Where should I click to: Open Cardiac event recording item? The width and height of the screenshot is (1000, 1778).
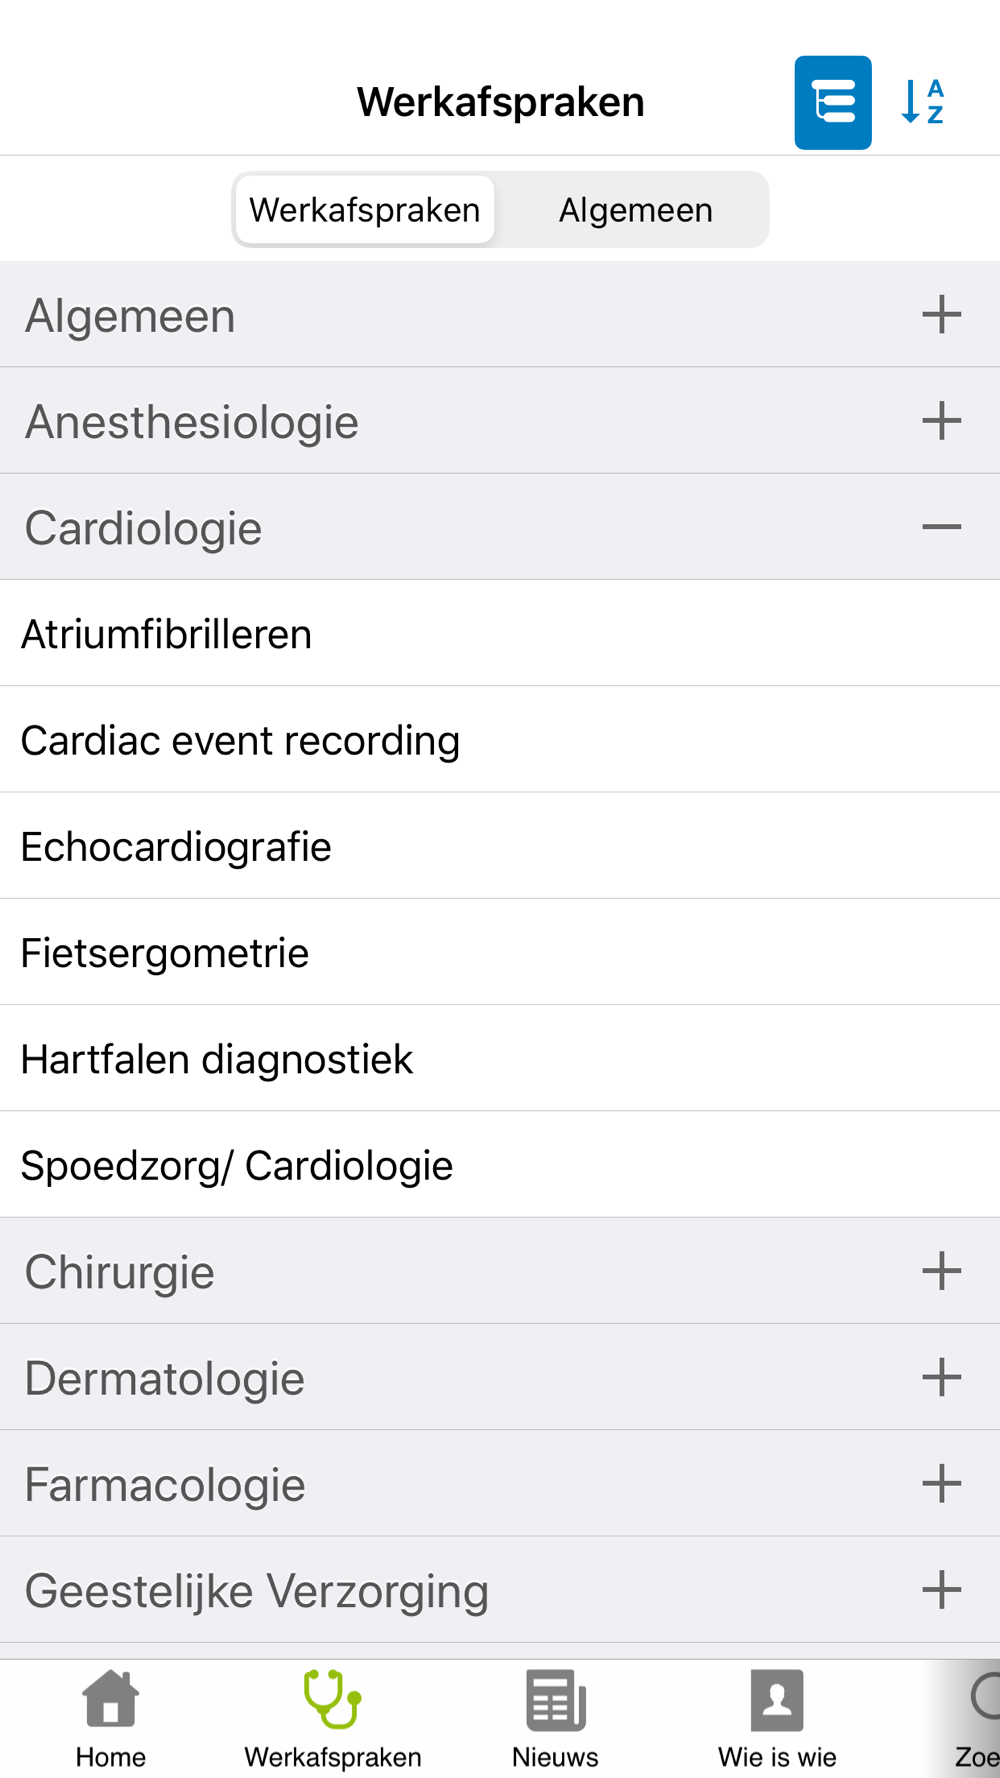[x=500, y=740]
